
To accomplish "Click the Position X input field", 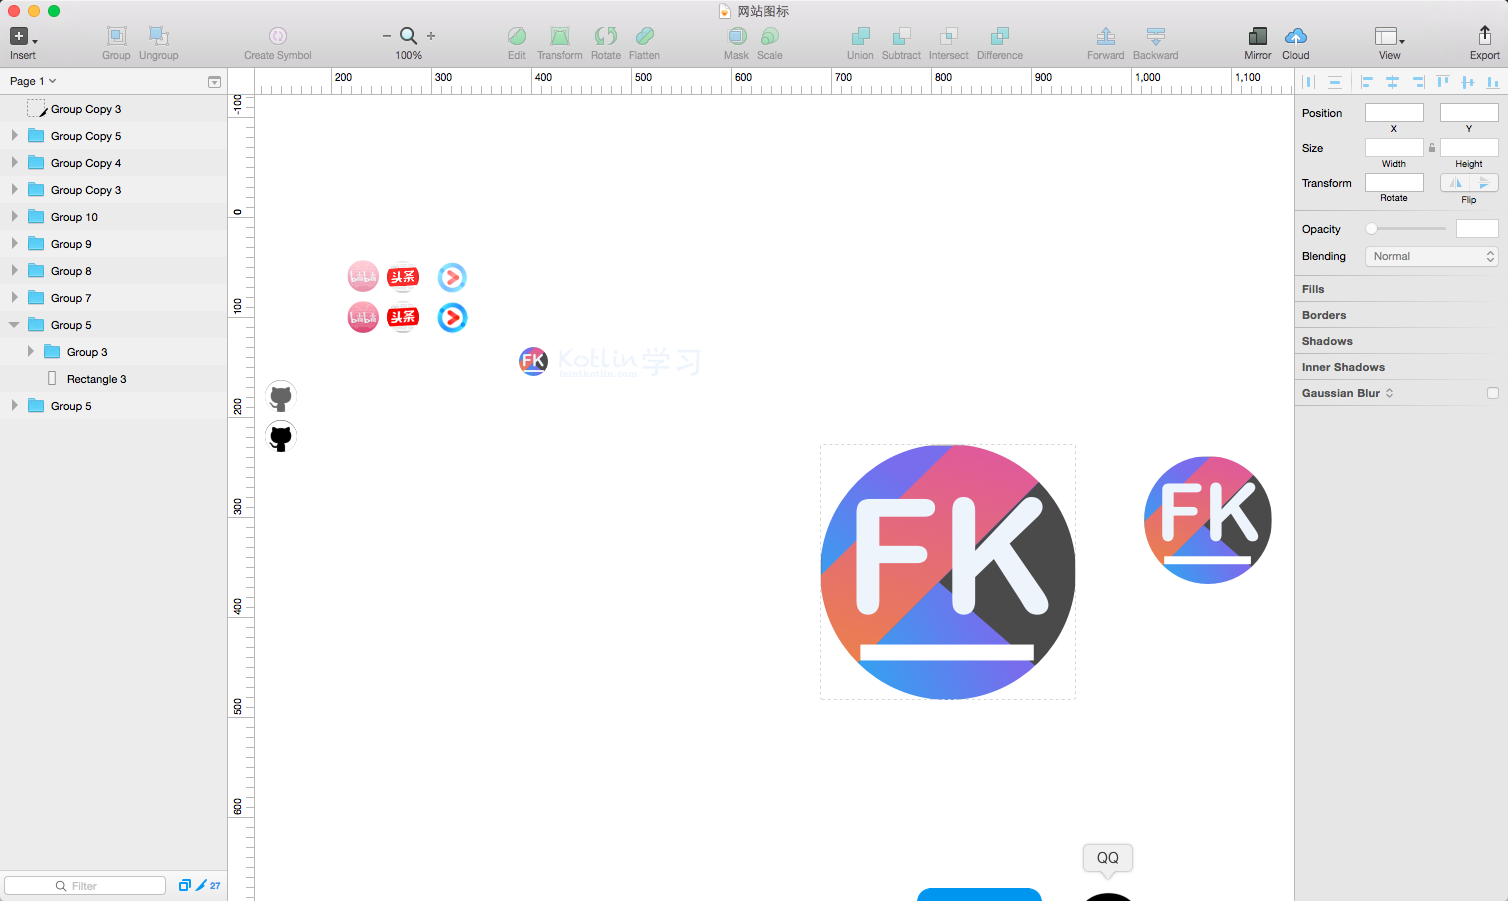I will (x=1394, y=113).
